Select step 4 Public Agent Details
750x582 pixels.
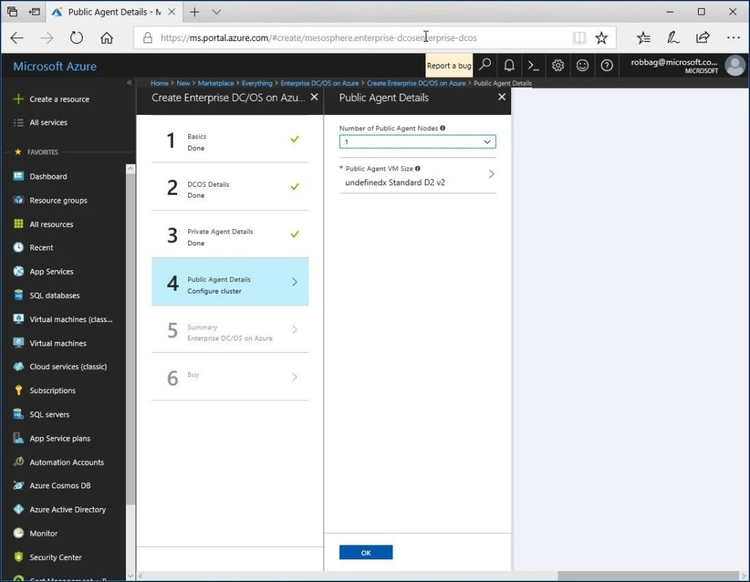click(230, 282)
